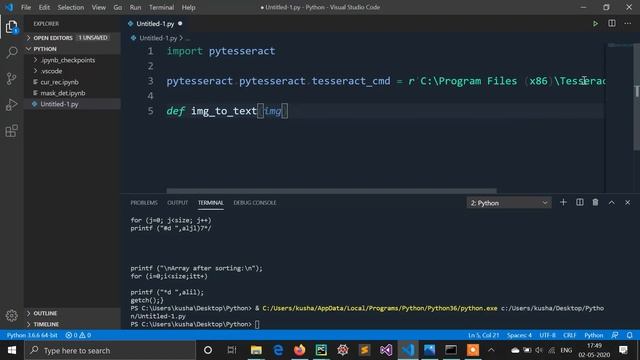Launch Firefox from taskbar
Image resolution: width=640 pixels, height=360 pixels.
[x=300, y=350]
